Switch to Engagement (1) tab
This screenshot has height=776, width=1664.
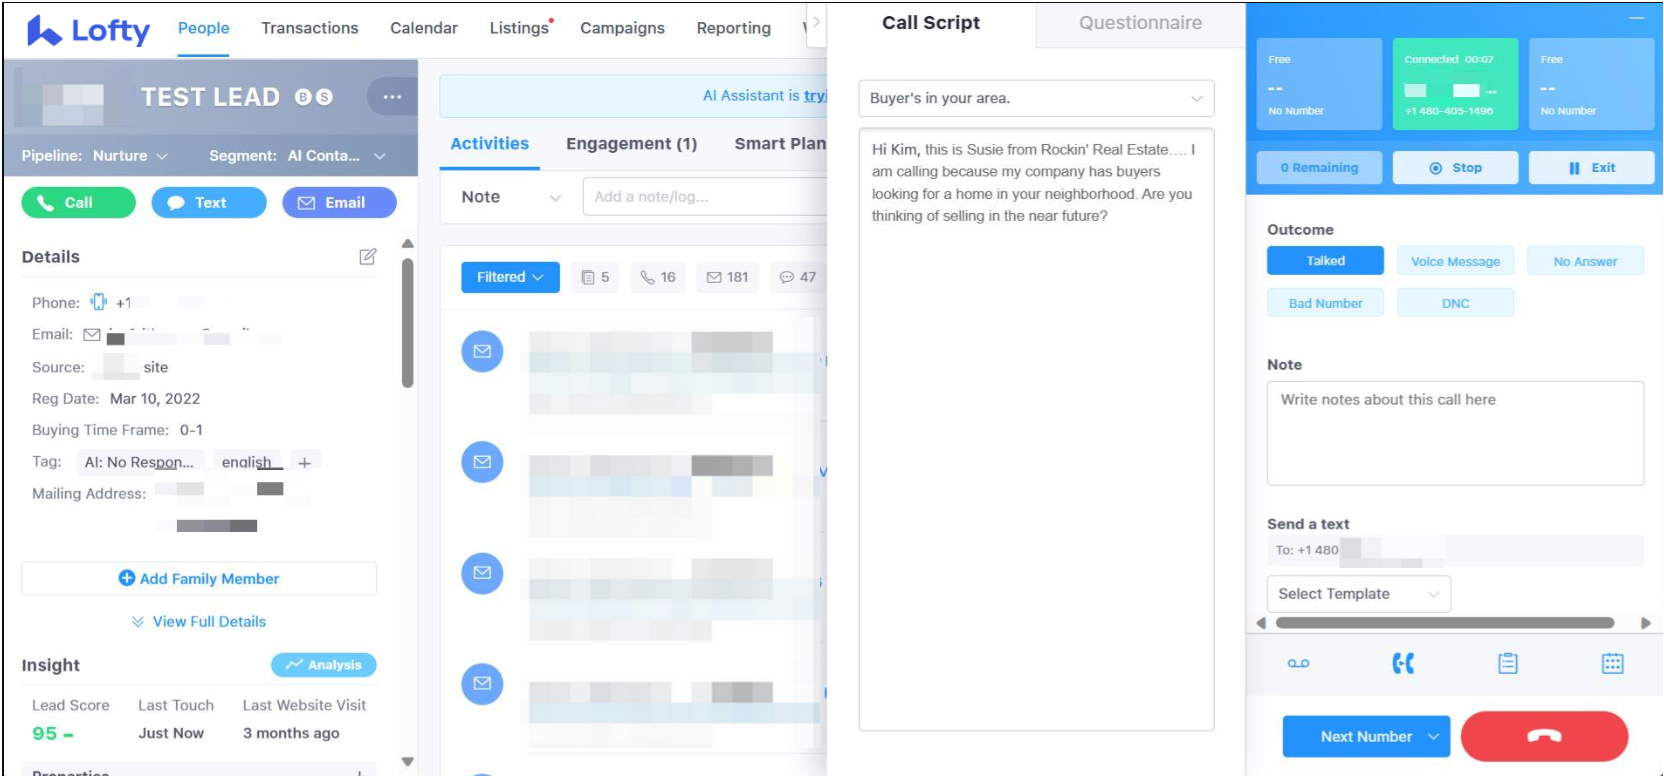(631, 144)
